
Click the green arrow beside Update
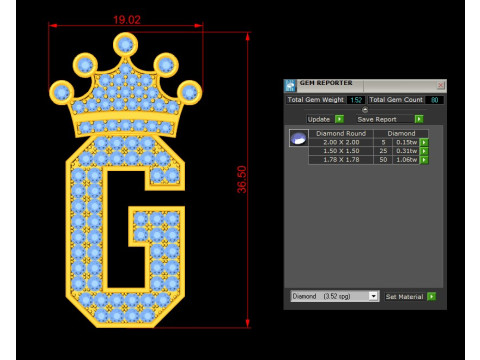click(339, 119)
